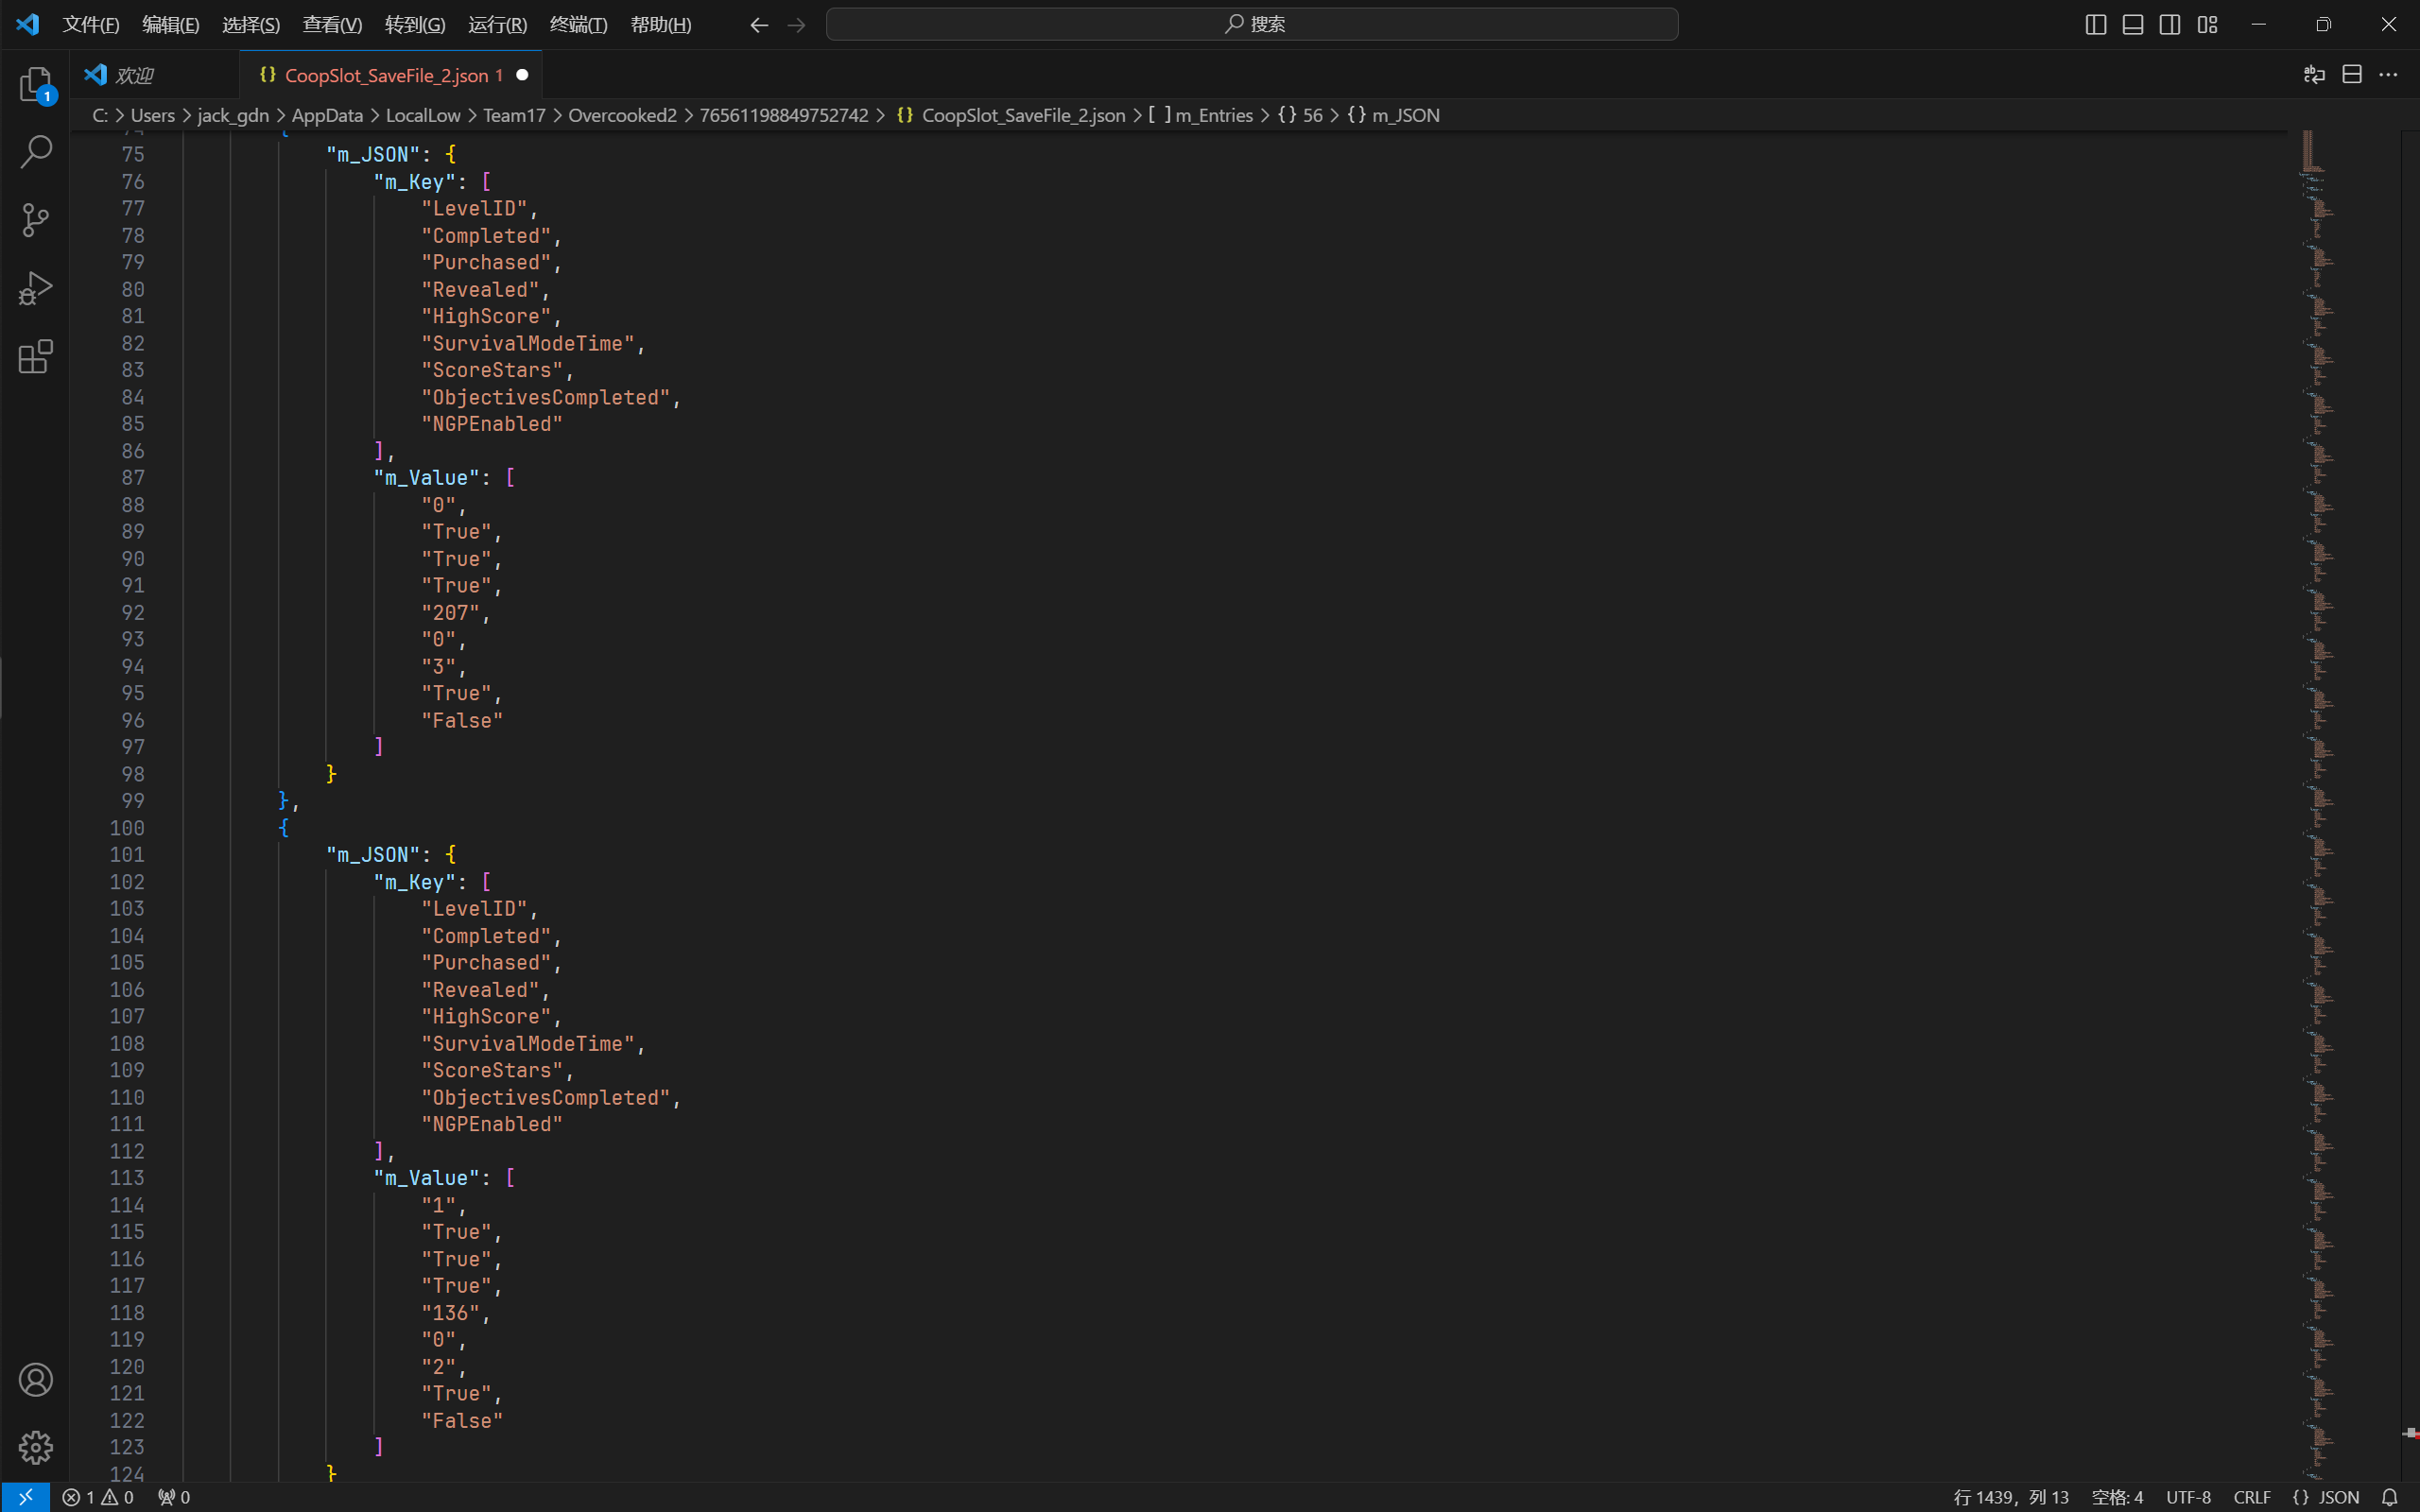The width and height of the screenshot is (2420, 1512).
Task: Click the CRLF line ending selector
Action: pyautogui.click(x=2252, y=1497)
